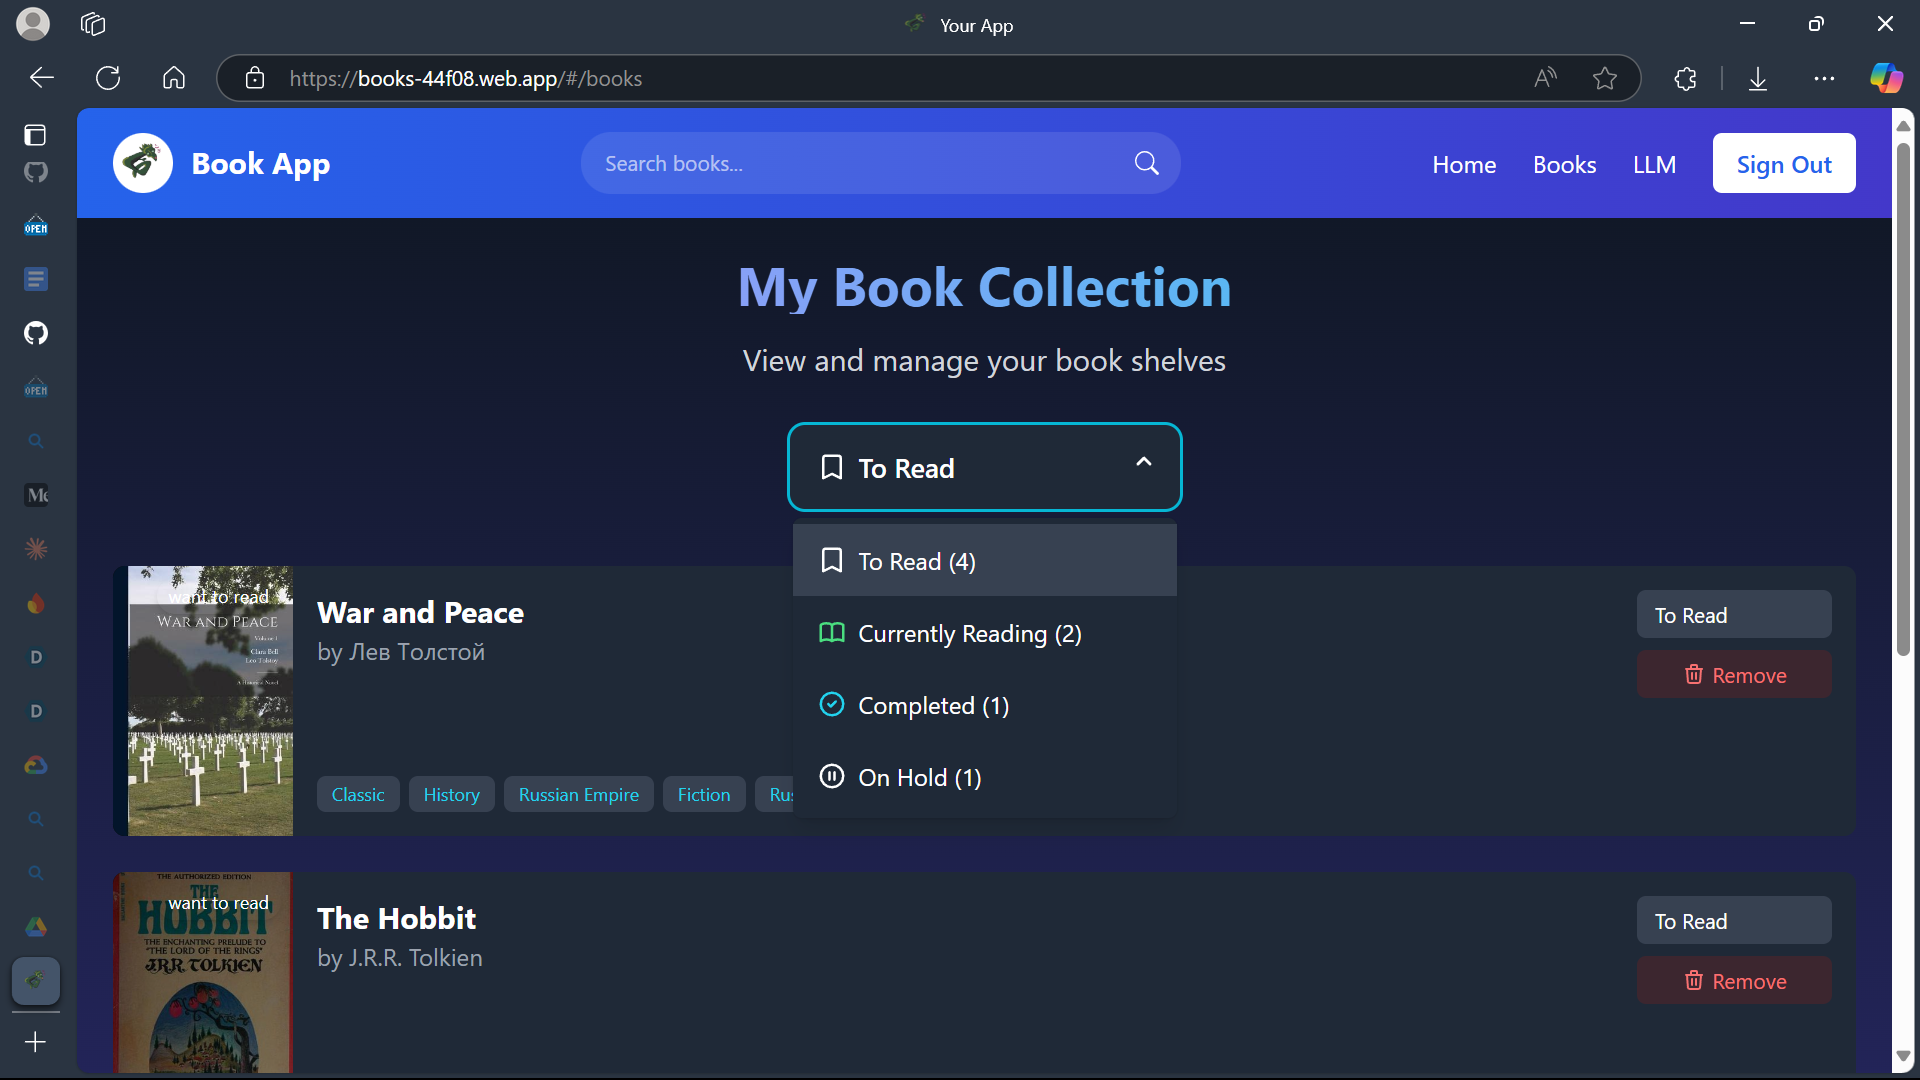Click the browser downloads icon
This screenshot has height=1080, width=1920.
(x=1758, y=78)
